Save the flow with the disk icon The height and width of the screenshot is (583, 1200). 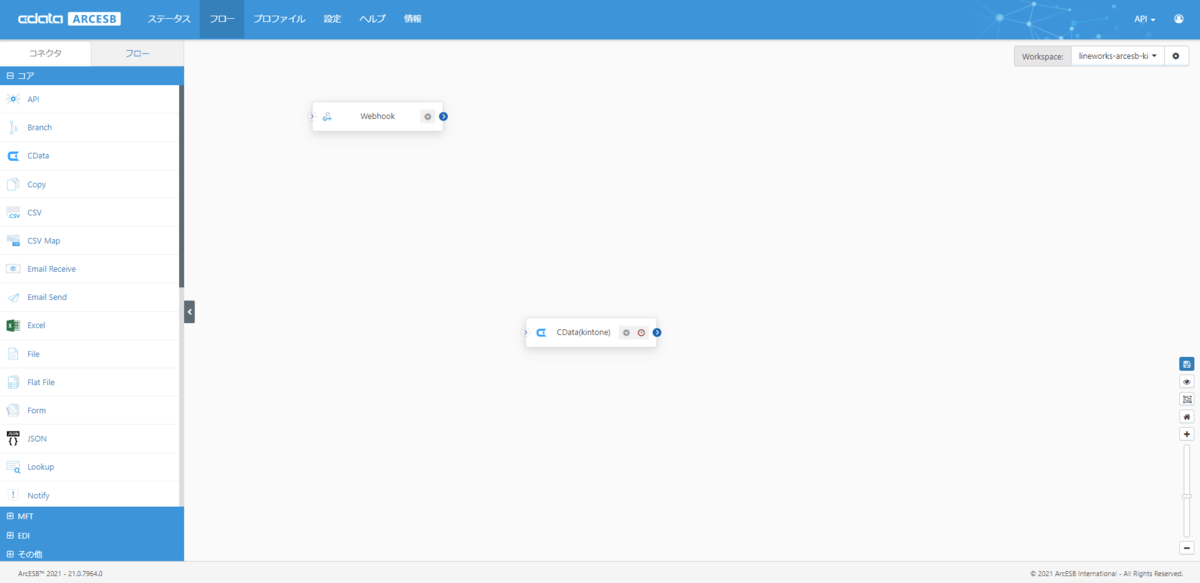point(1187,364)
